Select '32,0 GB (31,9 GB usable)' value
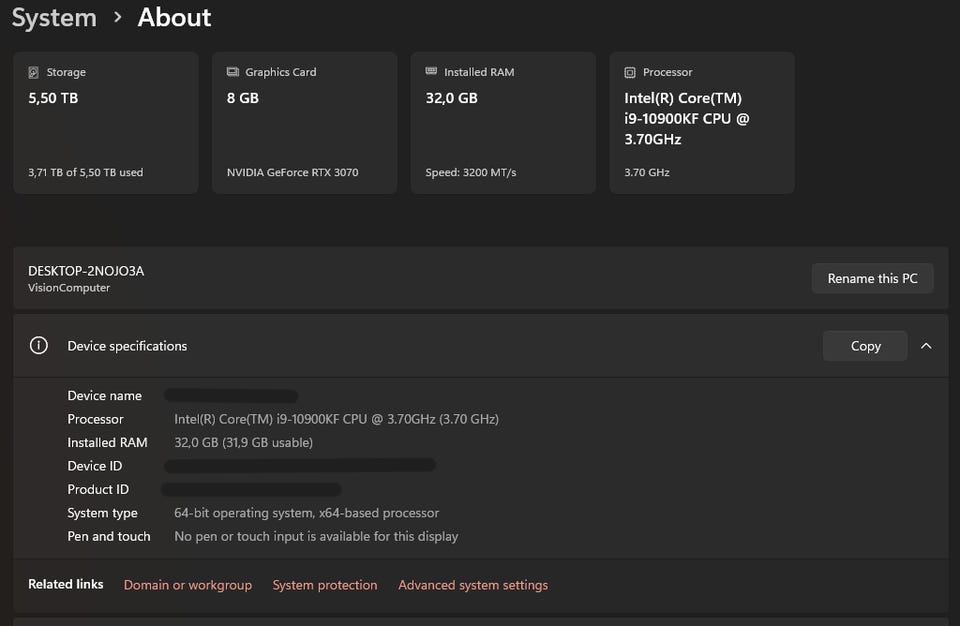Viewport: 960px width, 626px height. (243, 442)
